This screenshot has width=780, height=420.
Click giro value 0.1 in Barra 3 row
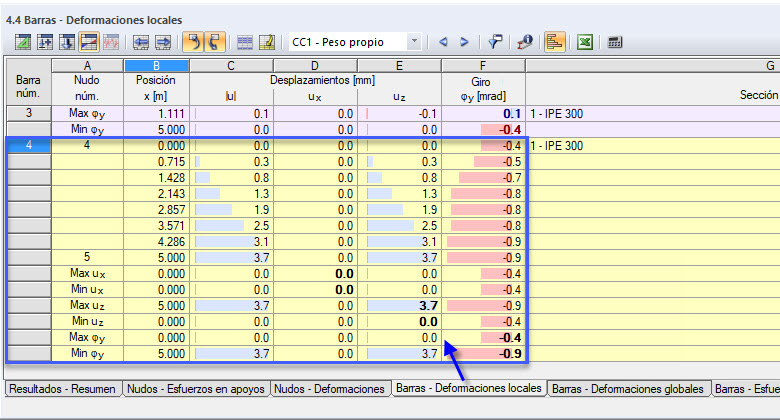click(483, 114)
